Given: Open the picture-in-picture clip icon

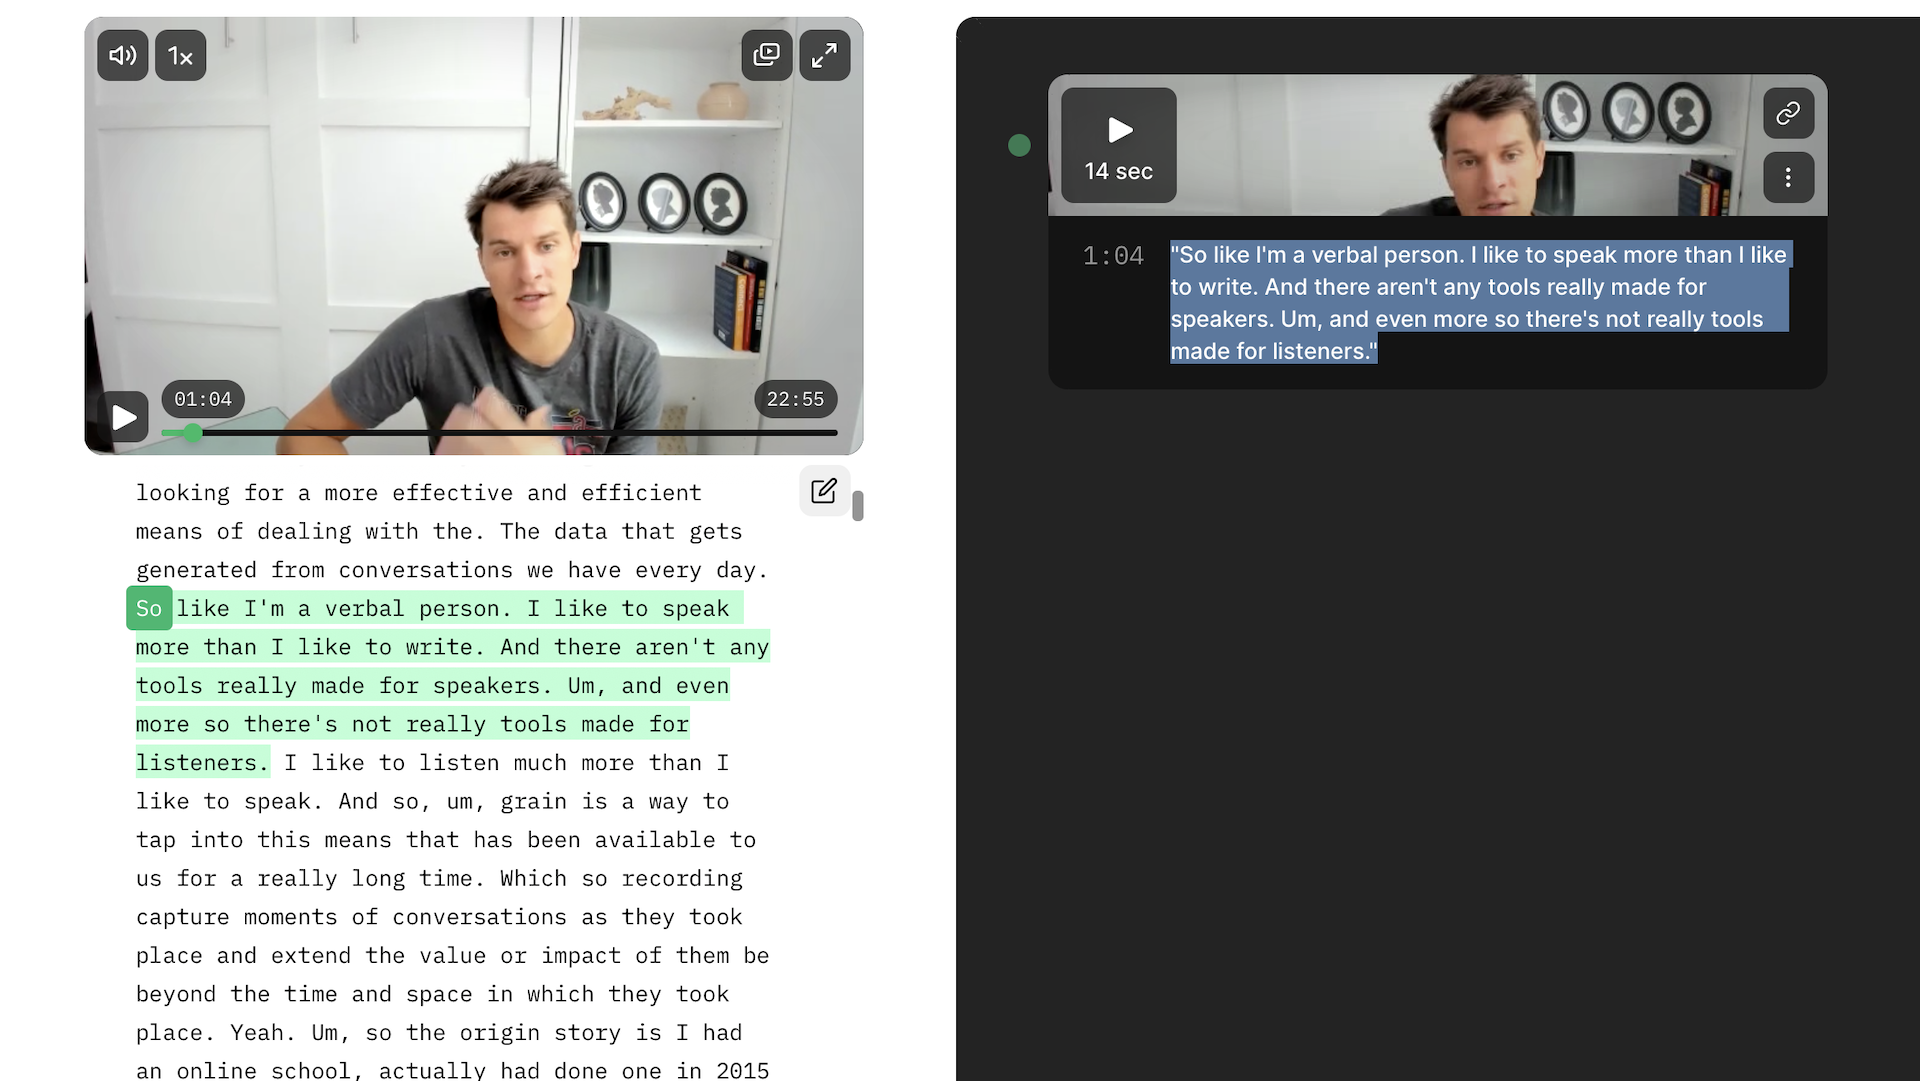Looking at the screenshot, I should click(x=767, y=55).
